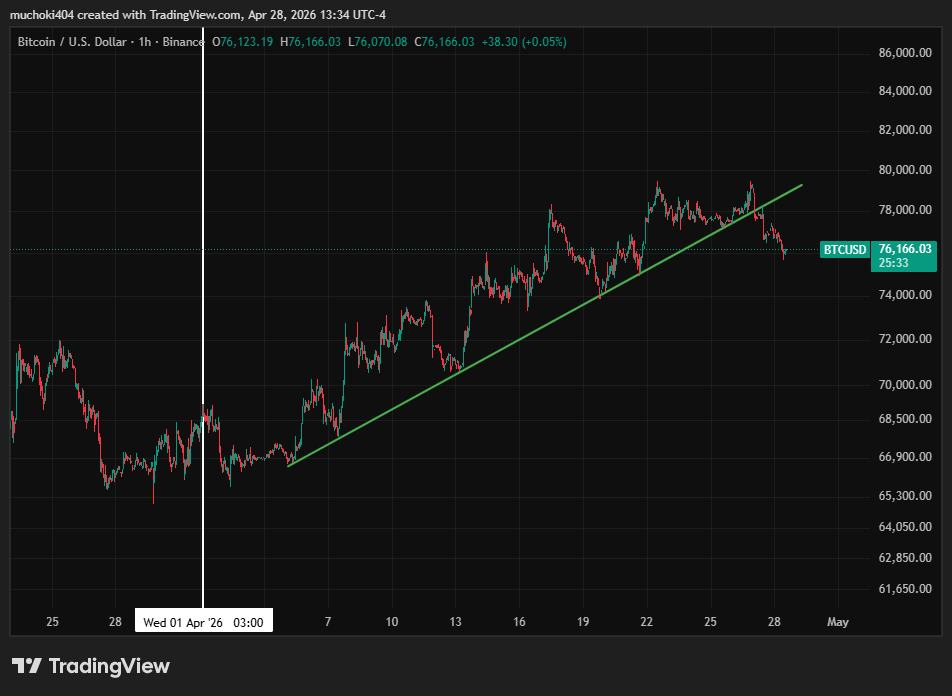The width and height of the screenshot is (952, 696).
Task: Click the TradingView logo icon
Action: (26, 666)
